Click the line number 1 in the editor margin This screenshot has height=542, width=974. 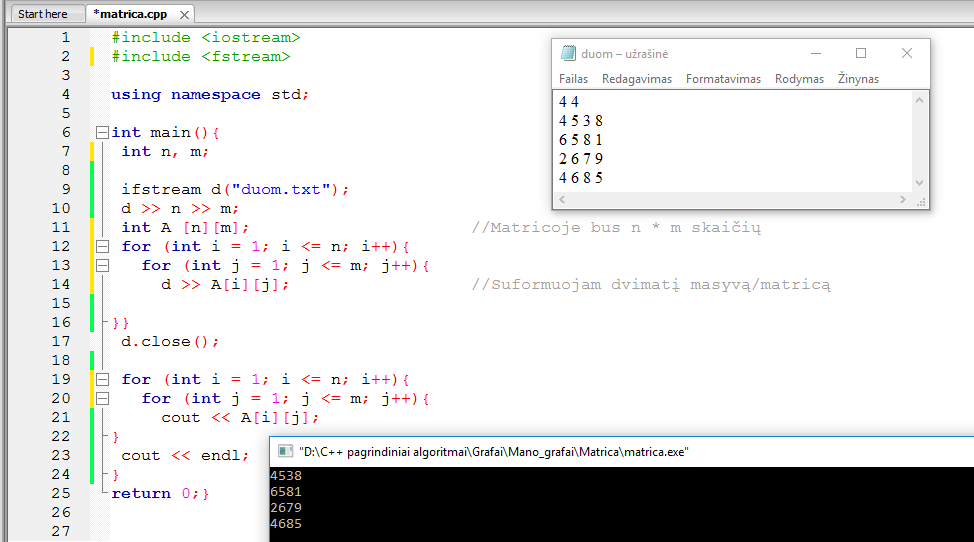coord(65,37)
